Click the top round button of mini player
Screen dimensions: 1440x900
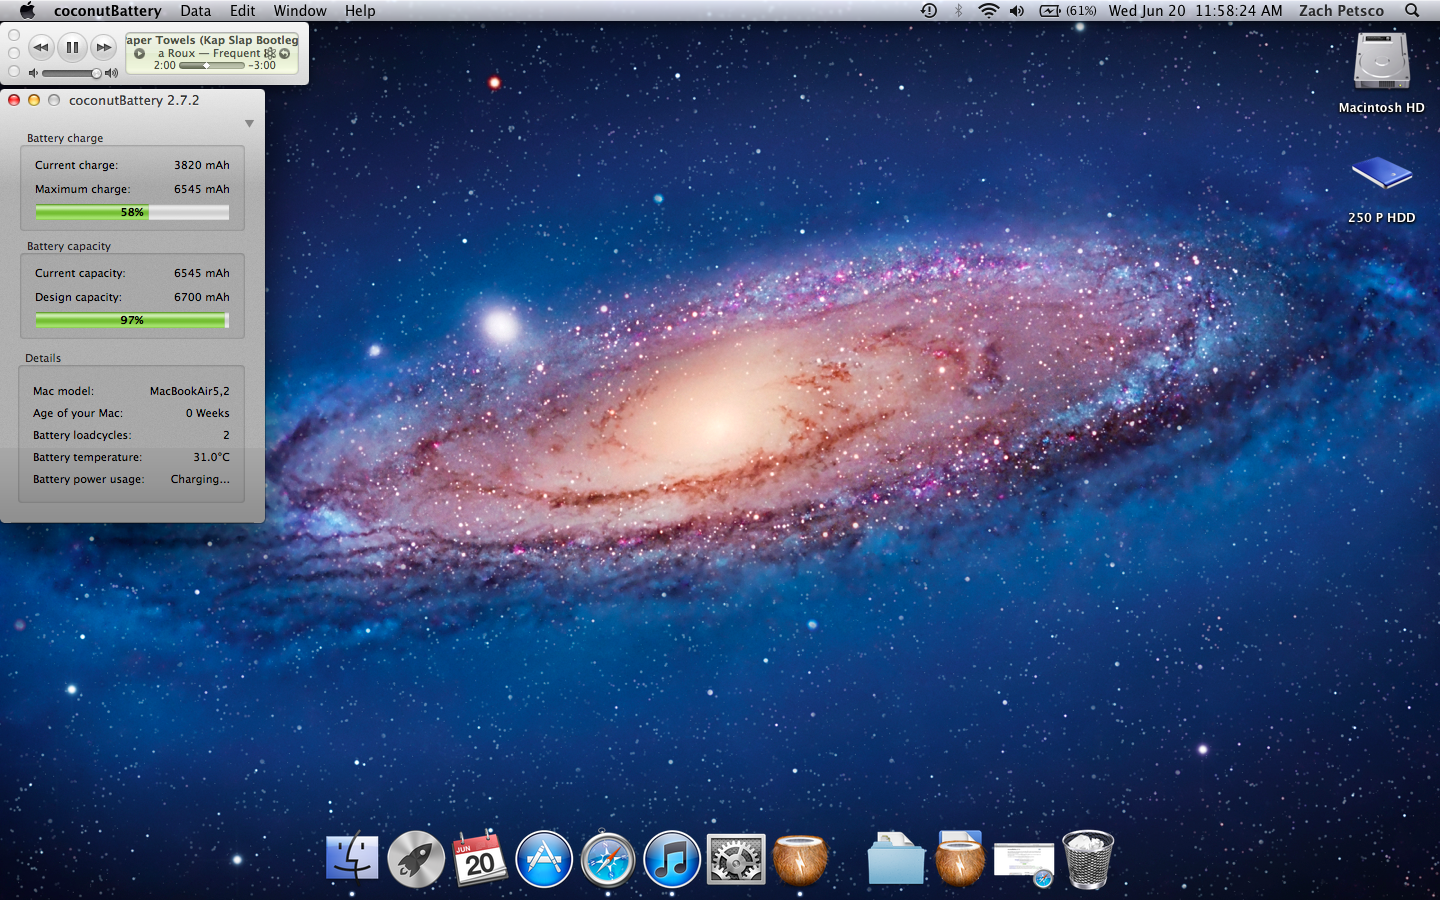pos(14,35)
